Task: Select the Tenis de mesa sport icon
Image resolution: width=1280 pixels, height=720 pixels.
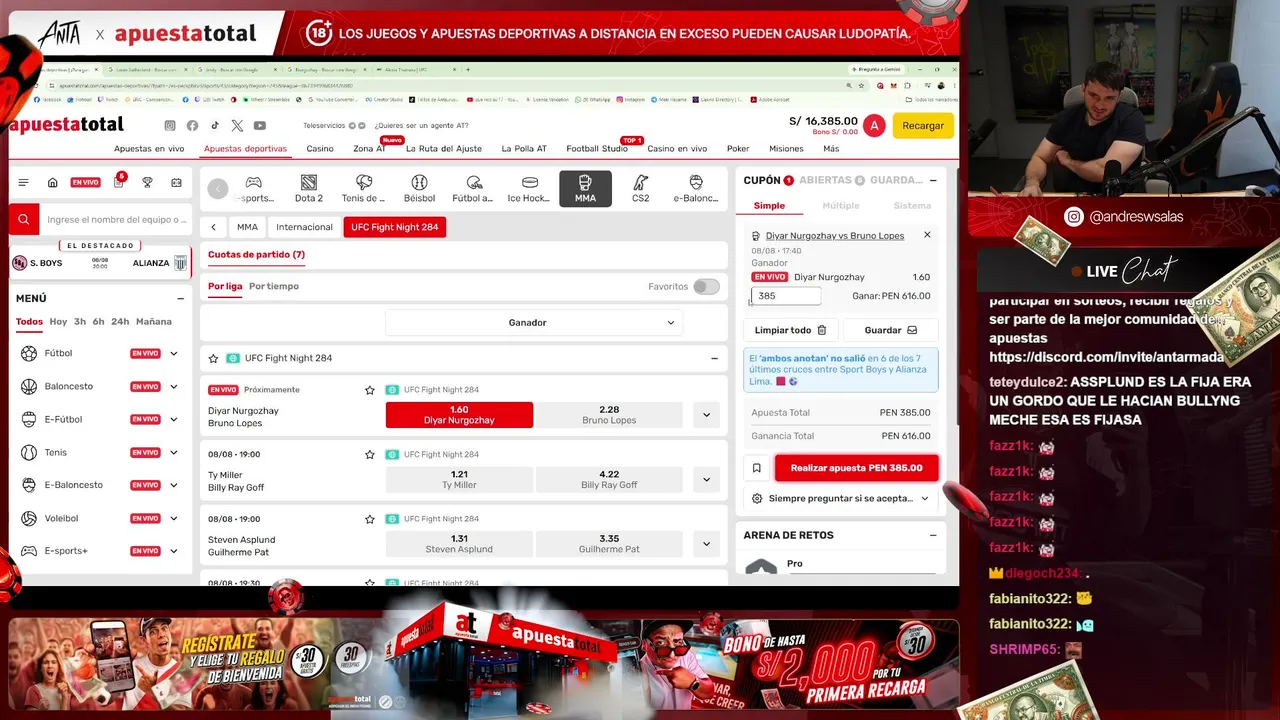Action: (x=364, y=188)
